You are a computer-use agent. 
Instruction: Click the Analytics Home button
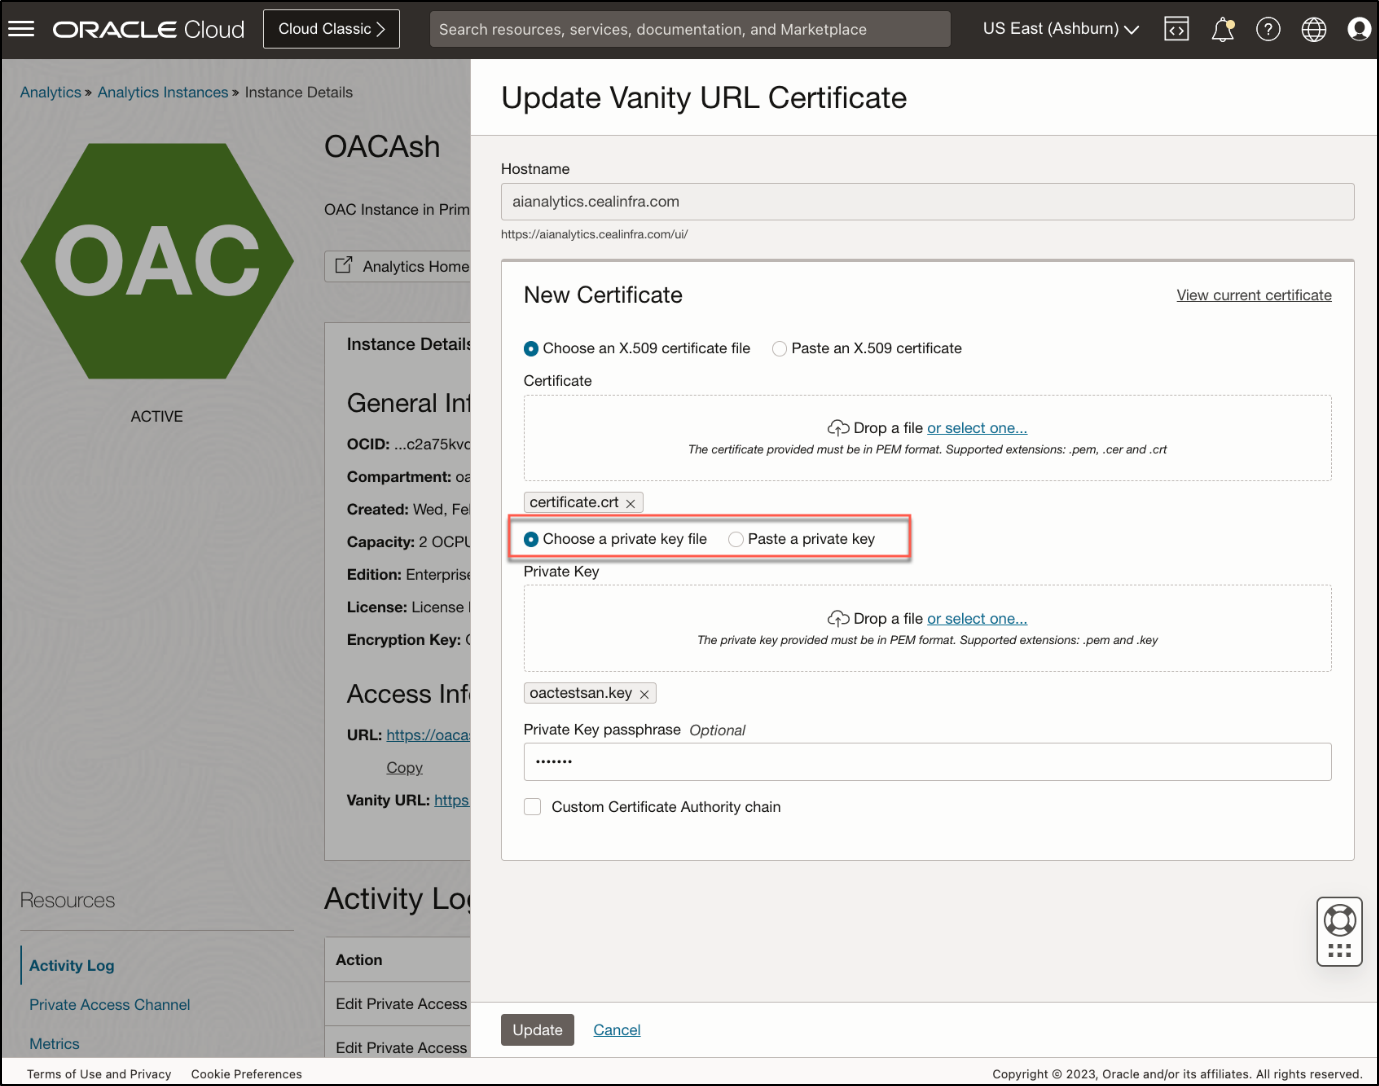click(x=398, y=266)
